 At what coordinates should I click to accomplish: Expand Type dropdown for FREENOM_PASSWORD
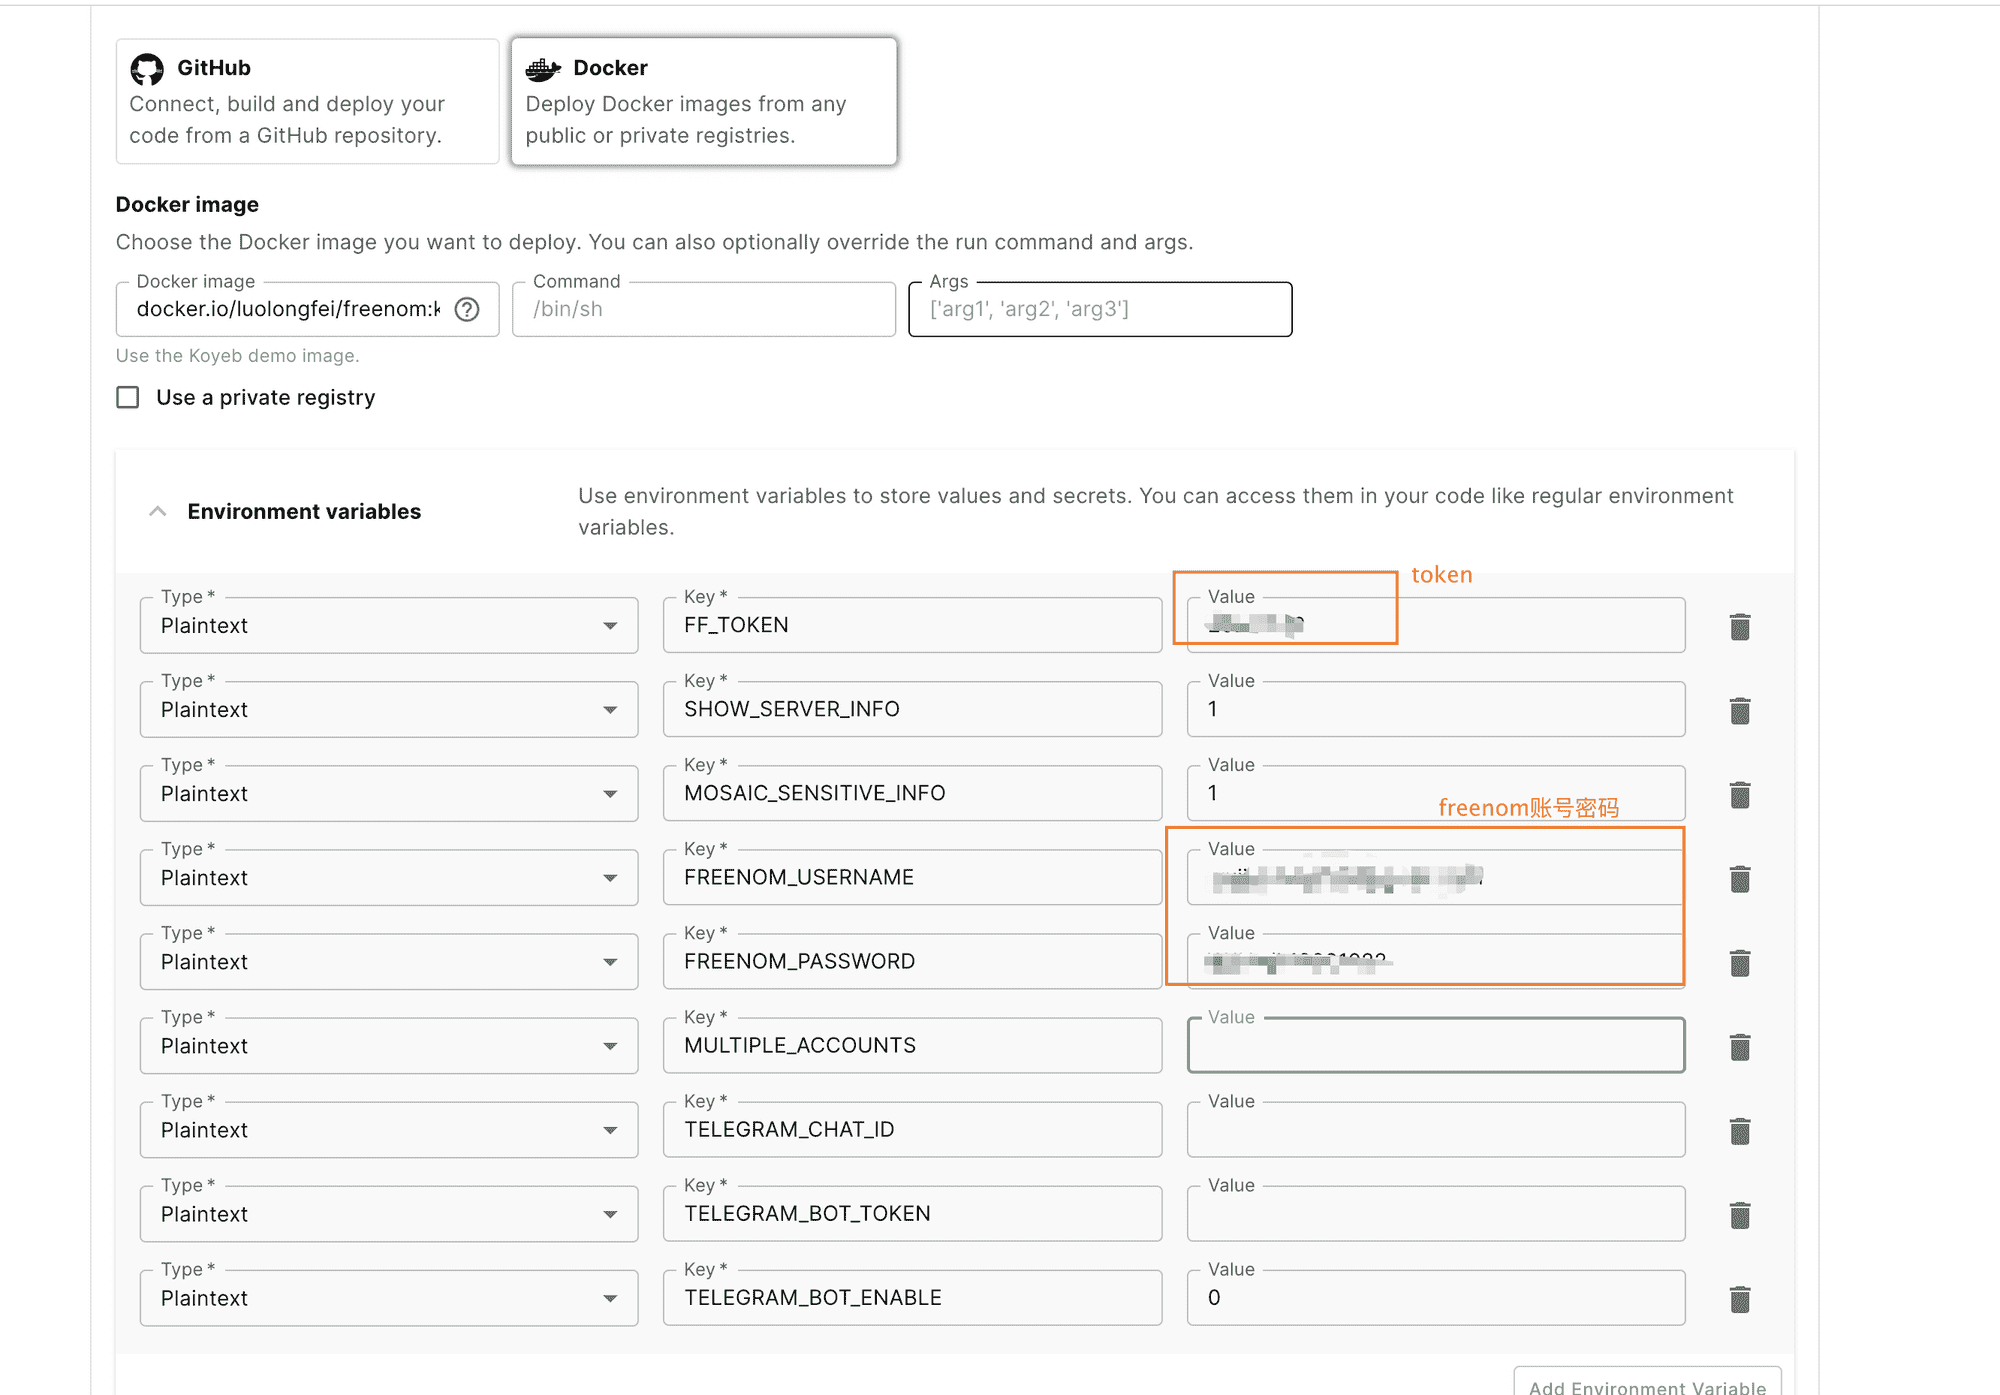[x=389, y=961]
